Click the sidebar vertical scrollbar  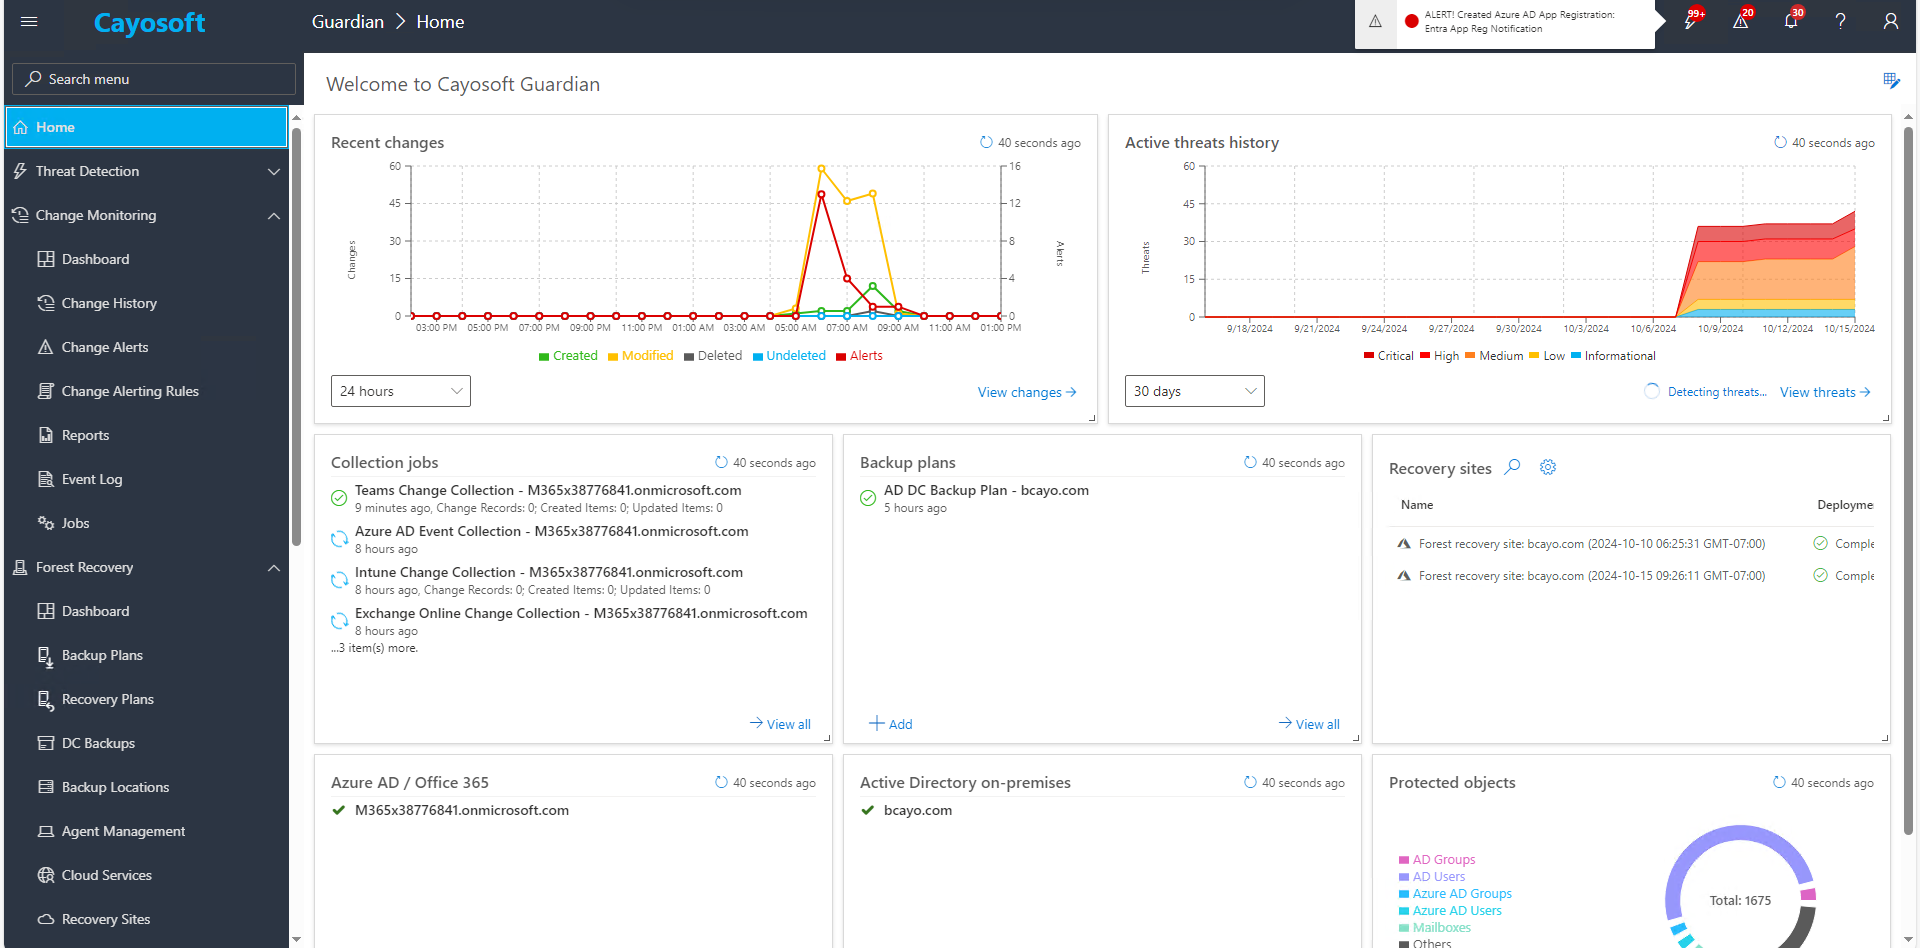[x=296, y=337]
